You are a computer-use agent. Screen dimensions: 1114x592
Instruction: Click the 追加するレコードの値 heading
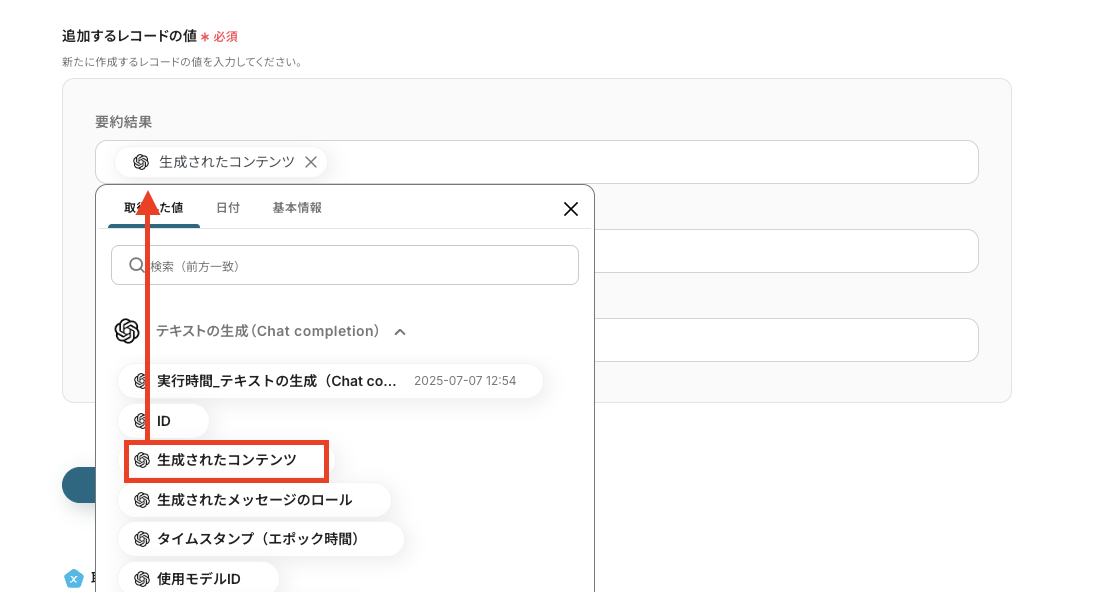click(129, 36)
